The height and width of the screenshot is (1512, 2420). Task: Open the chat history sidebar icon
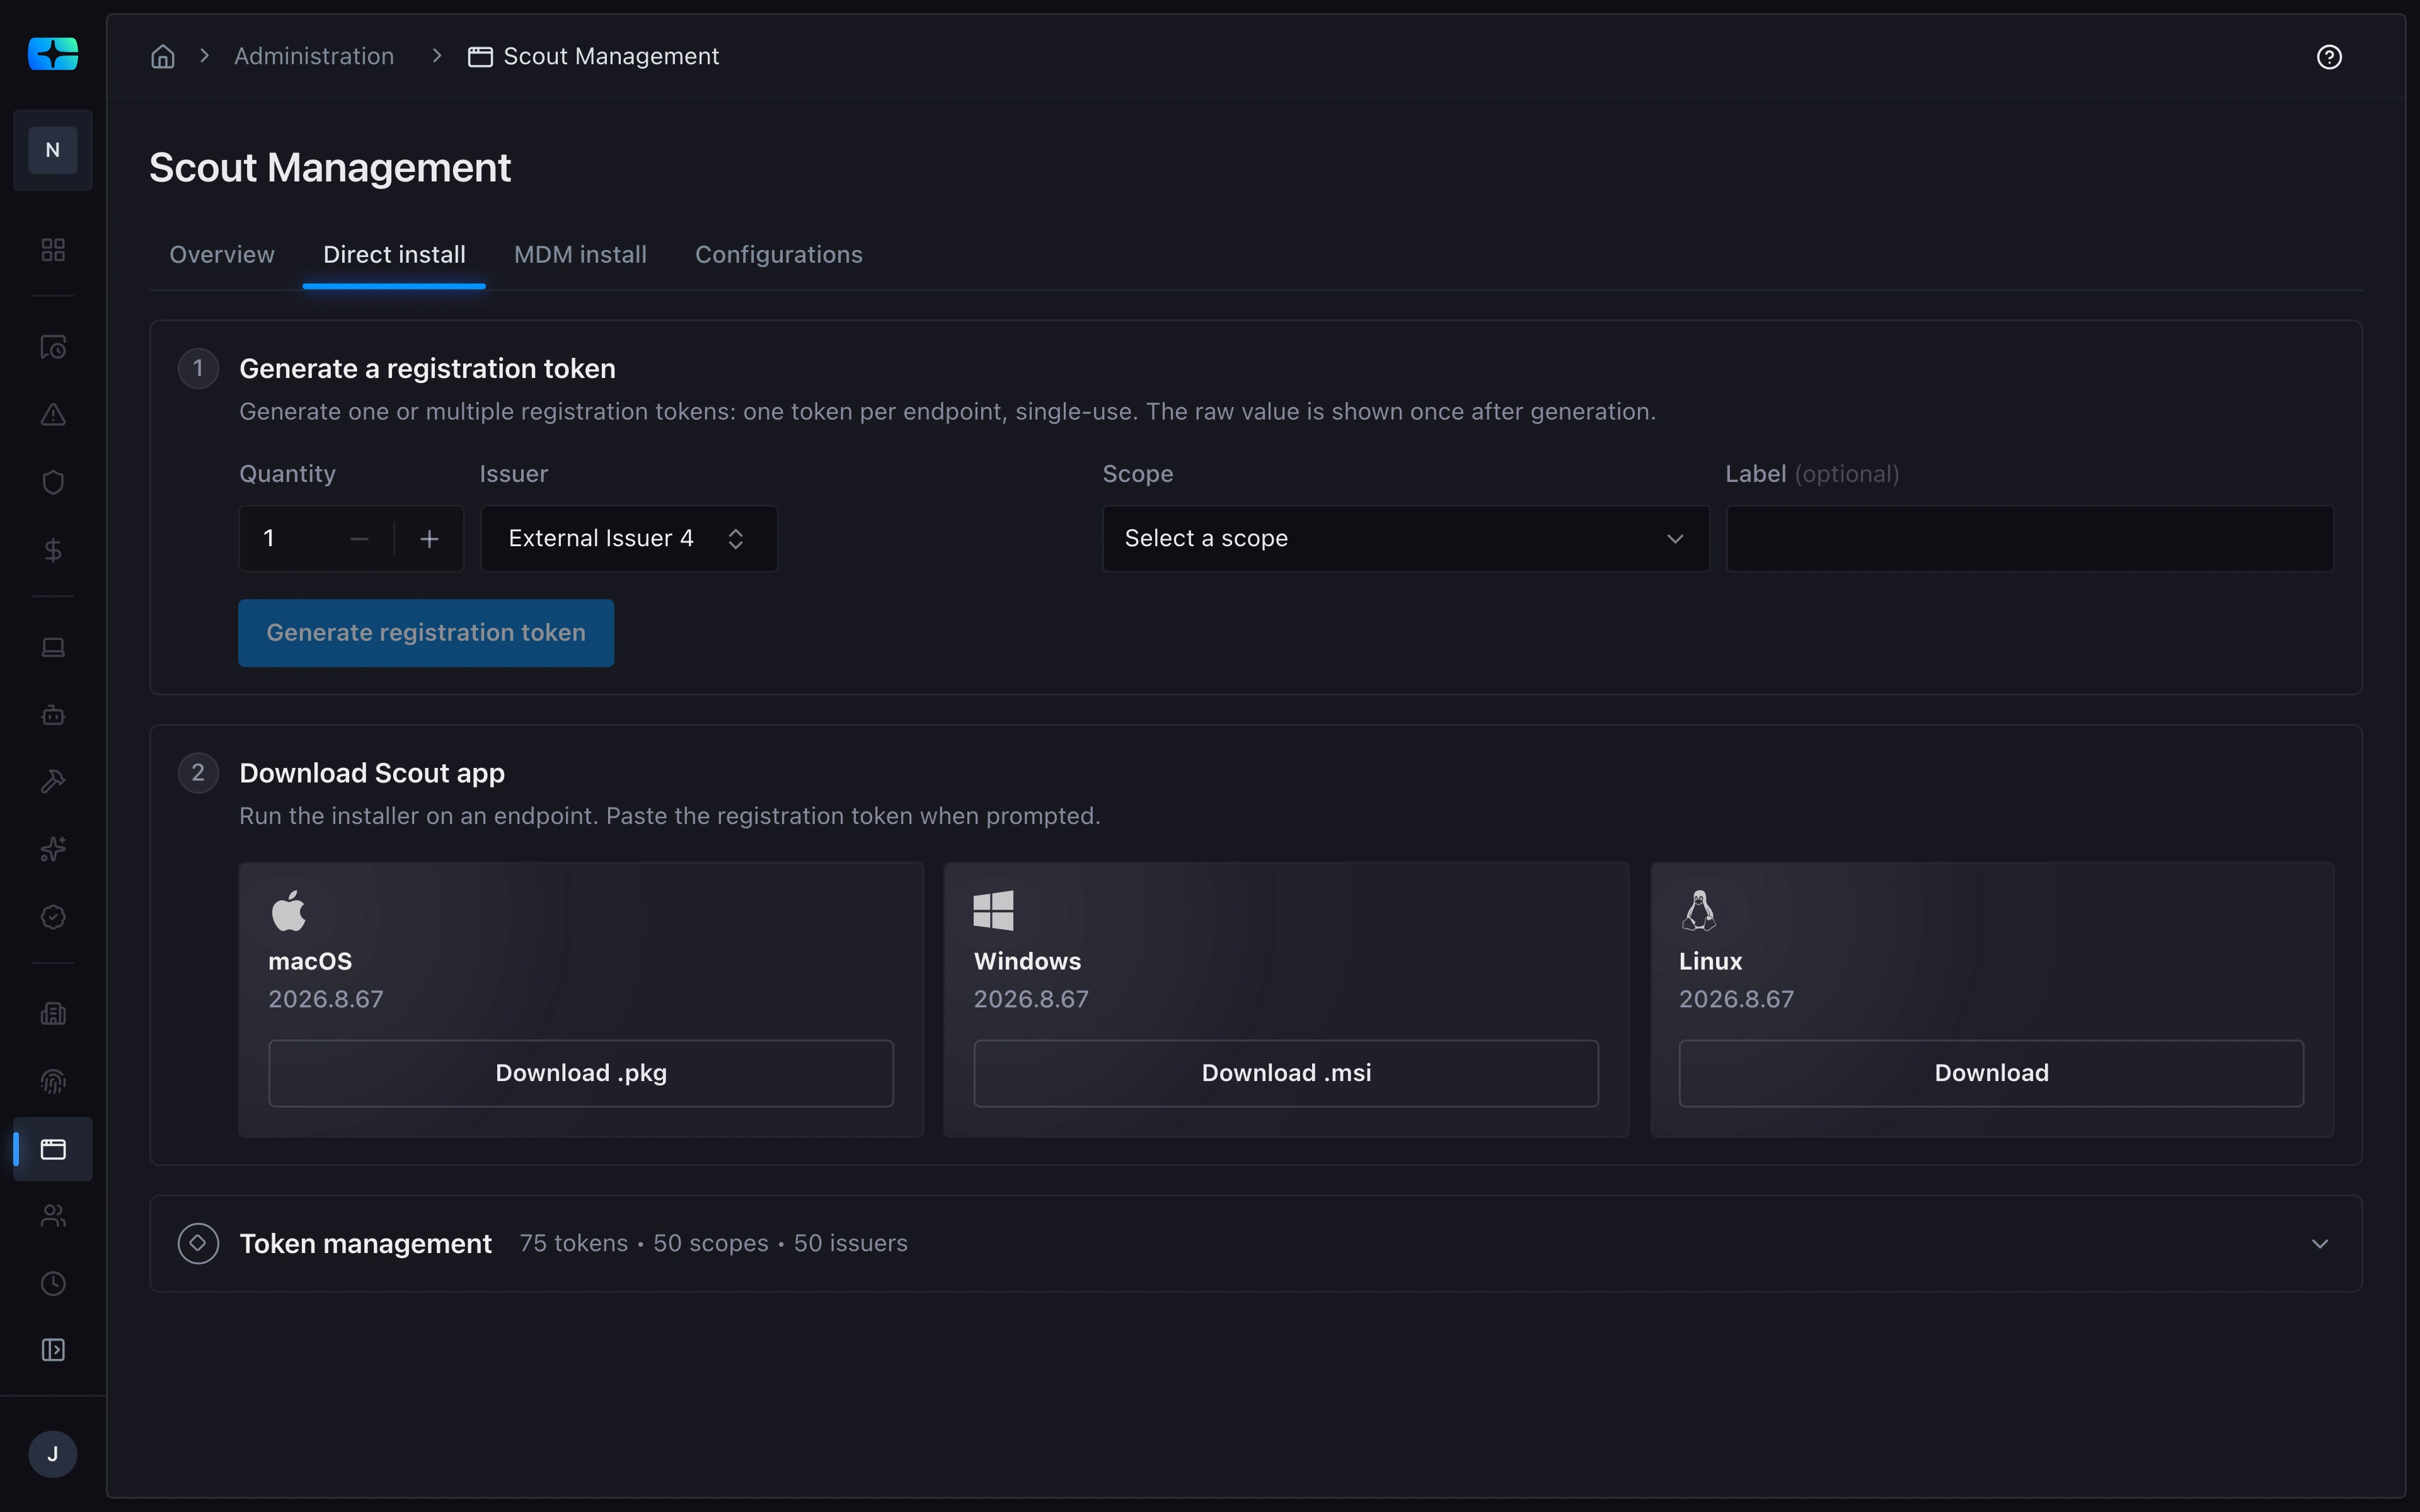click(x=53, y=347)
